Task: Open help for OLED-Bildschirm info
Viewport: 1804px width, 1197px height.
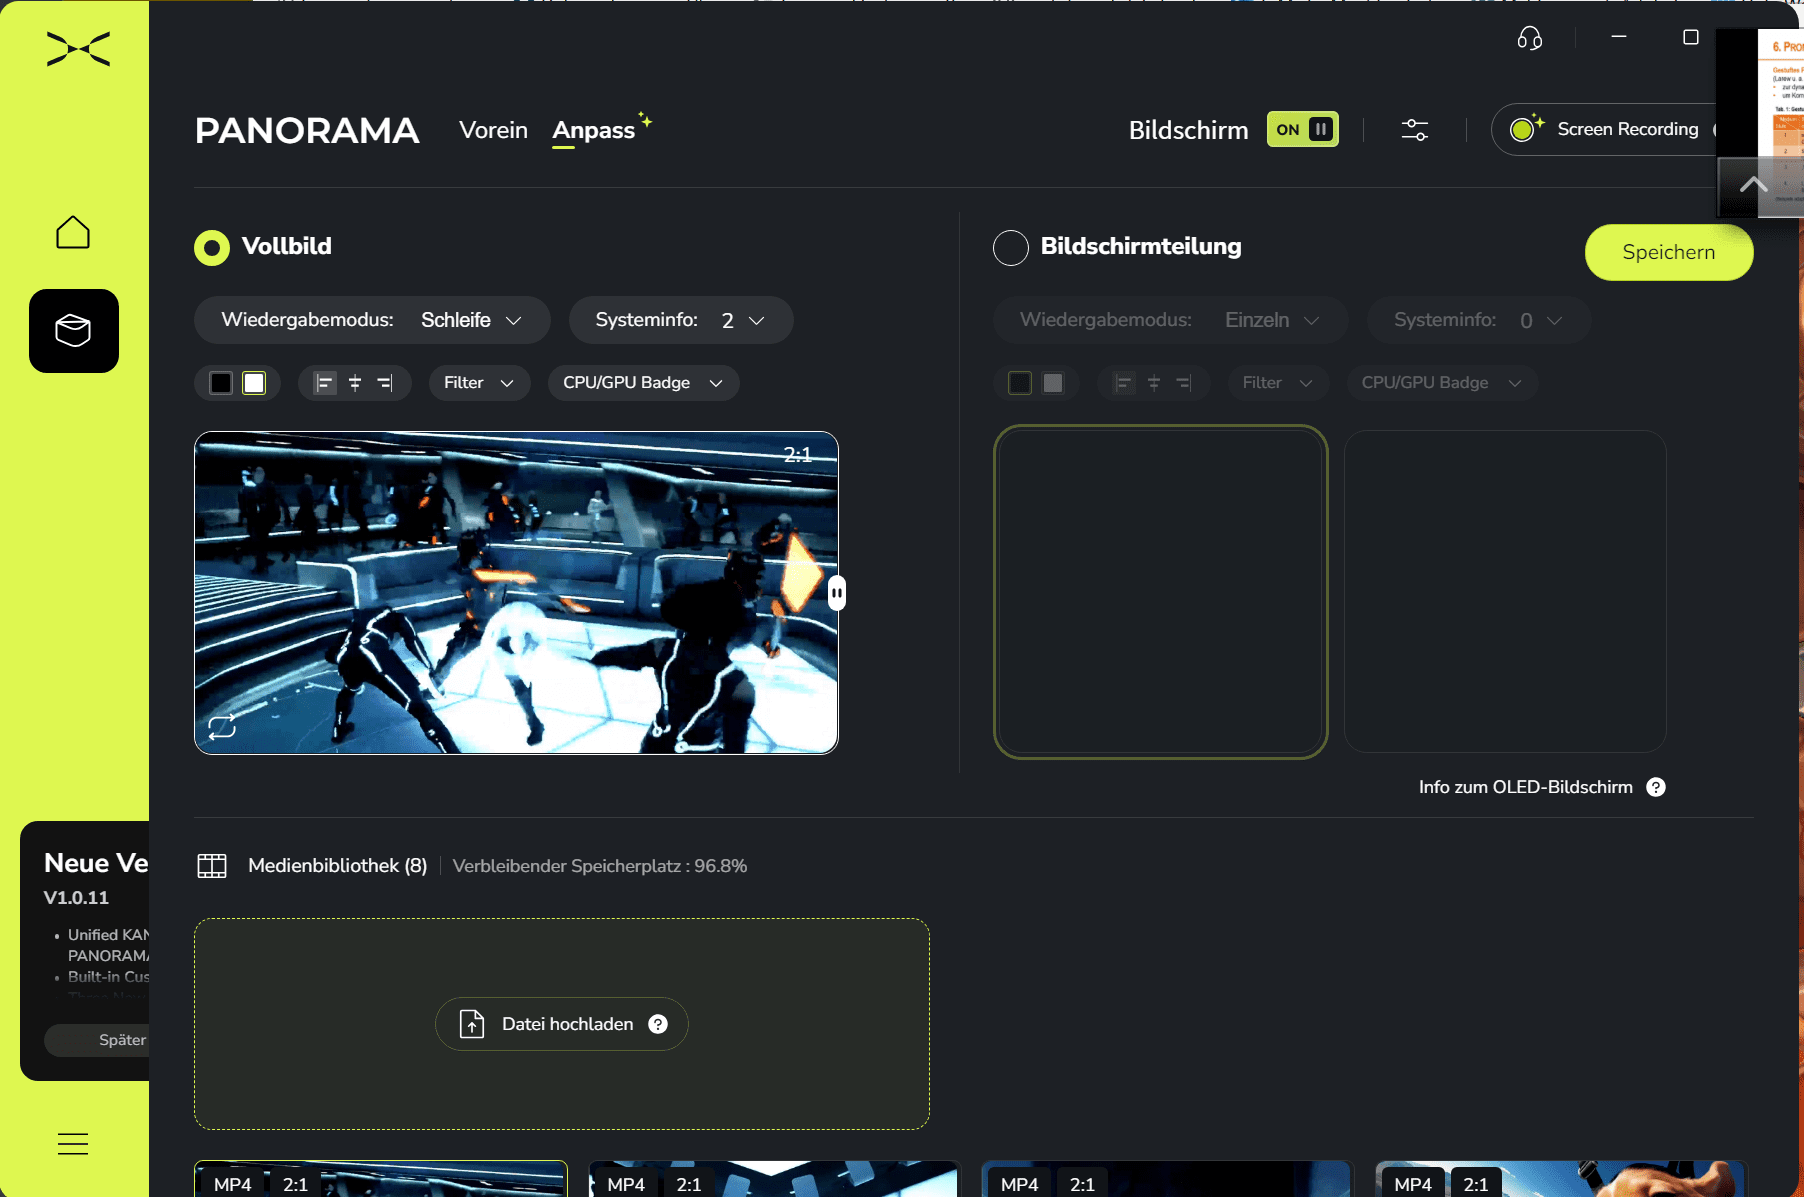Action: pyautogui.click(x=1656, y=787)
